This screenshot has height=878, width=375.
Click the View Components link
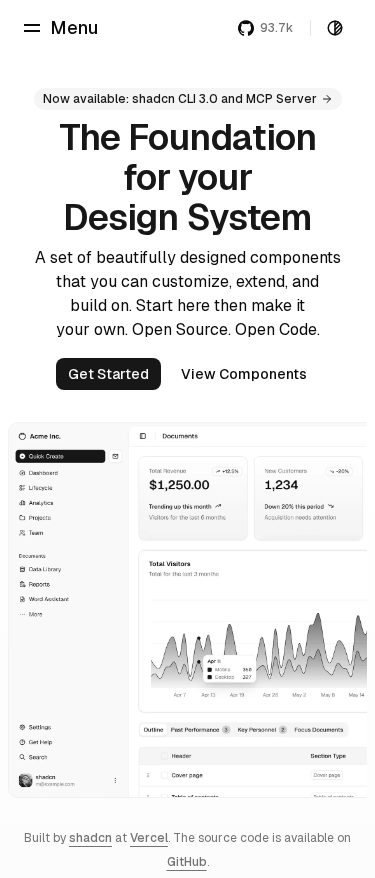point(243,374)
